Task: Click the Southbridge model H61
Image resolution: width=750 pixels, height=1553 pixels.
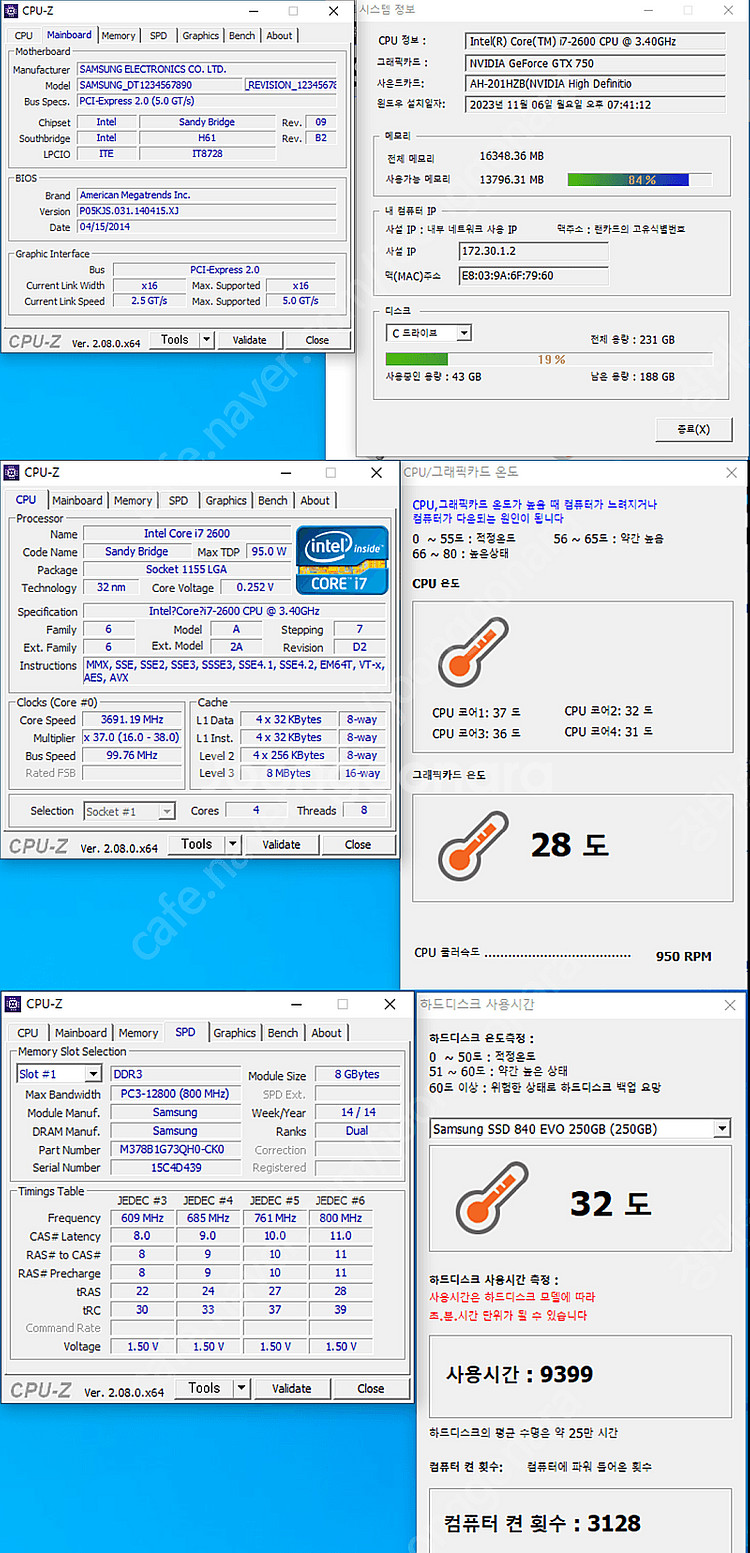Action: 207,138
